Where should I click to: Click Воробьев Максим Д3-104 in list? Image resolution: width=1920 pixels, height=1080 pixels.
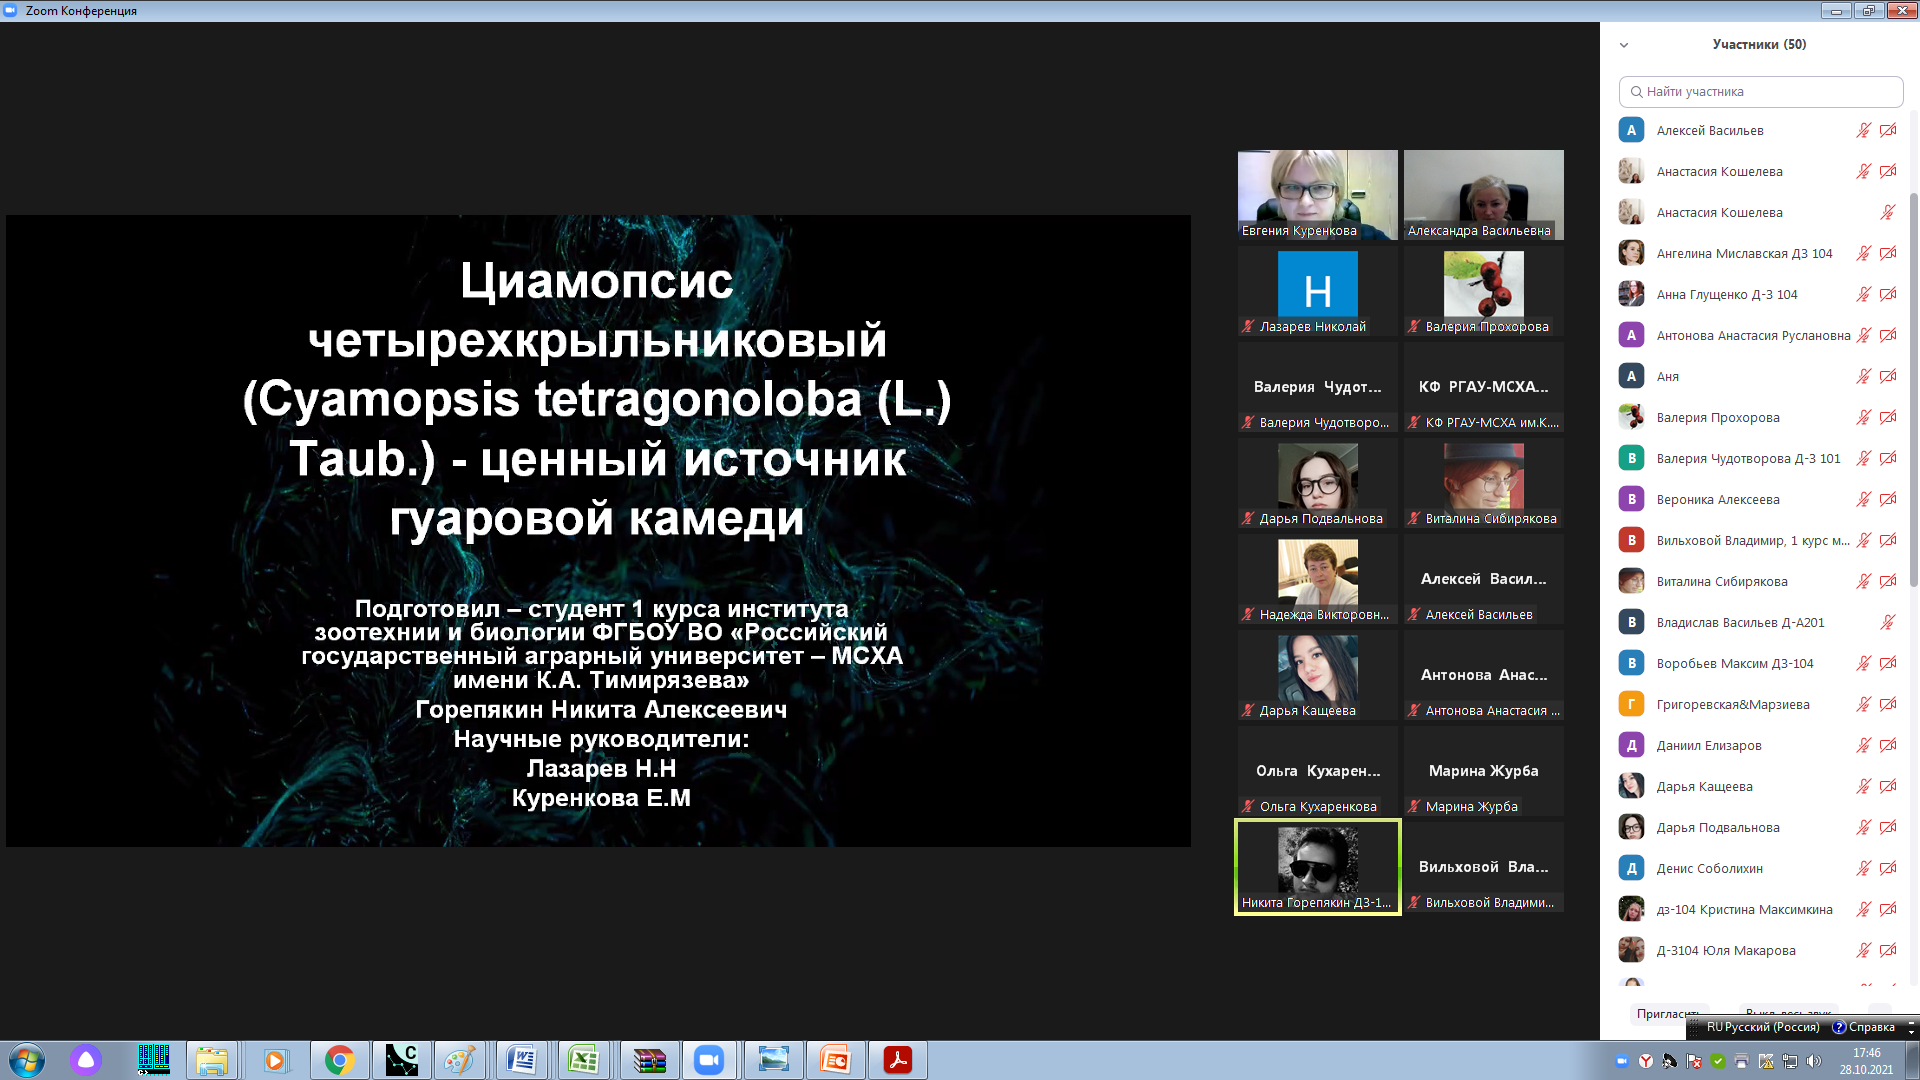[x=1734, y=664]
